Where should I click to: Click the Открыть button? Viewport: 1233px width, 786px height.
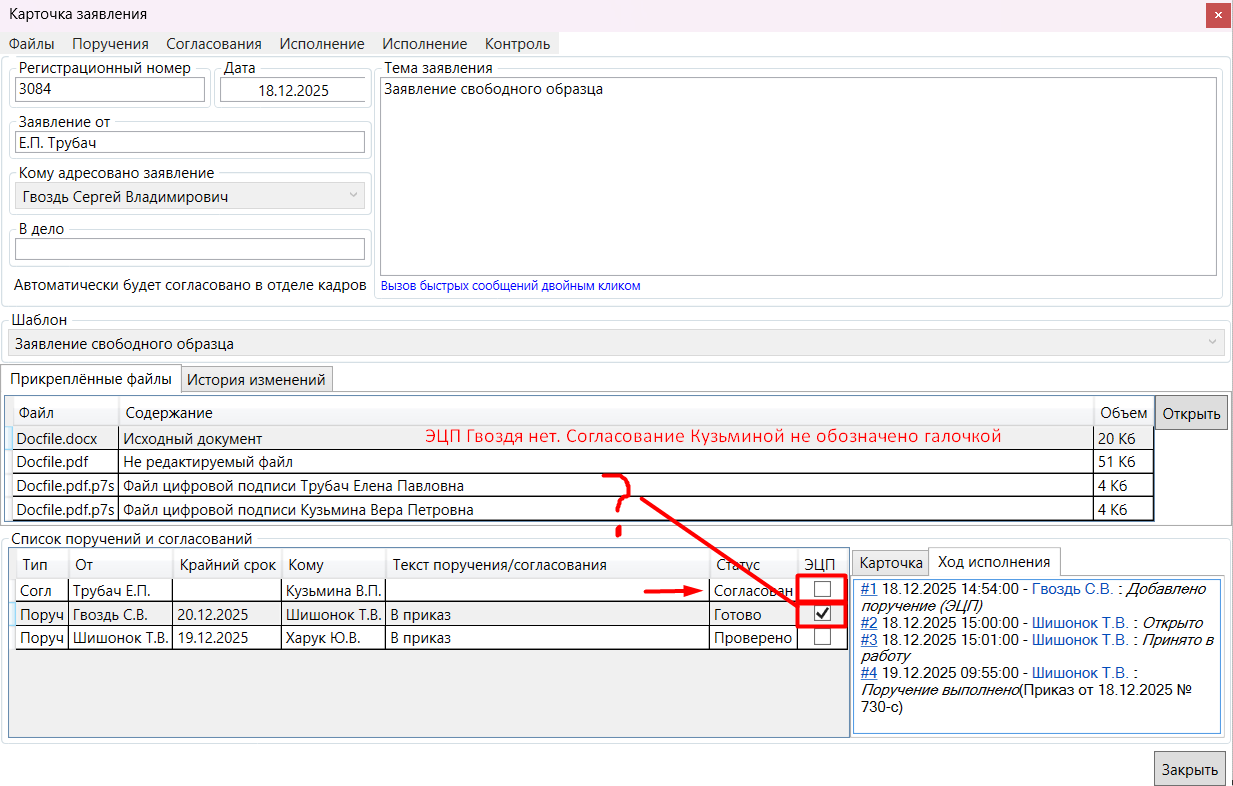1191,413
